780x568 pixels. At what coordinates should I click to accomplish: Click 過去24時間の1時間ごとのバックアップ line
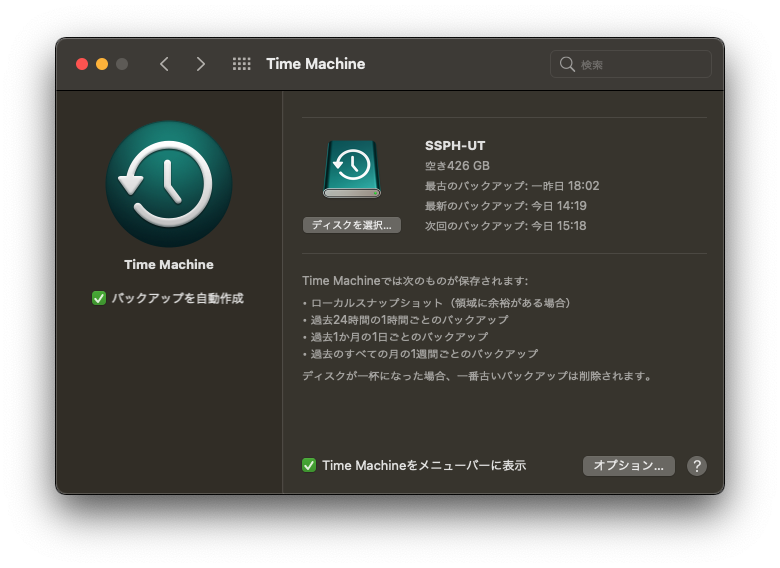(x=405, y=320)
